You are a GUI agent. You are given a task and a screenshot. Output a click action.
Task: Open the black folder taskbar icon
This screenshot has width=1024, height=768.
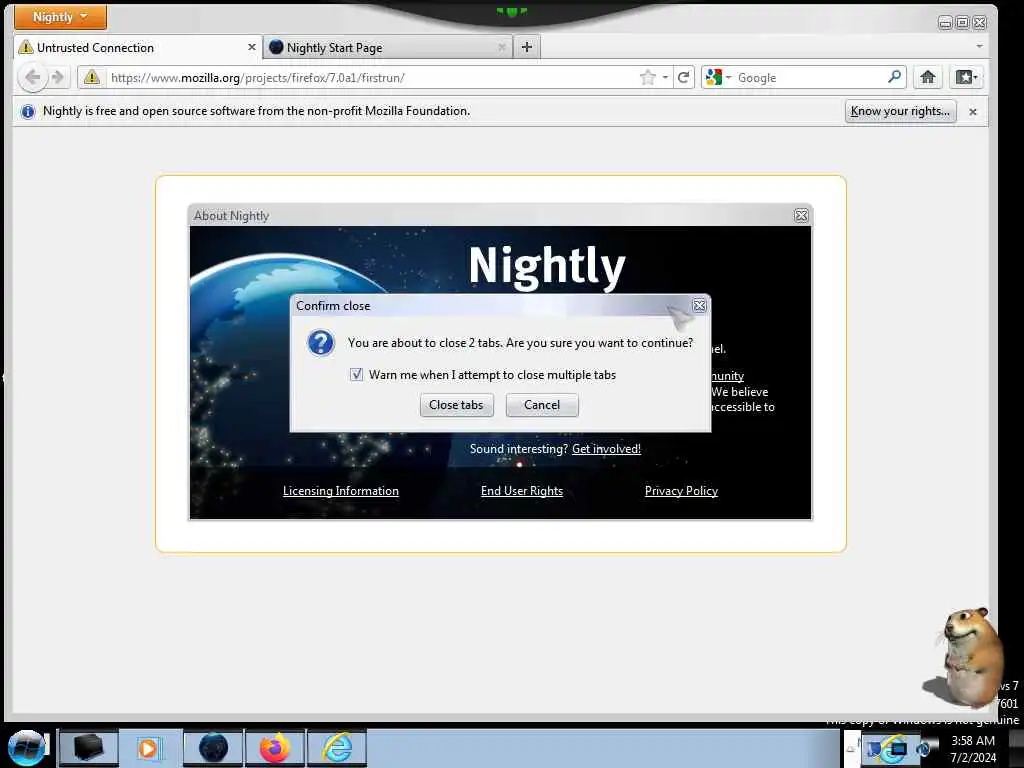coord(88,748)
